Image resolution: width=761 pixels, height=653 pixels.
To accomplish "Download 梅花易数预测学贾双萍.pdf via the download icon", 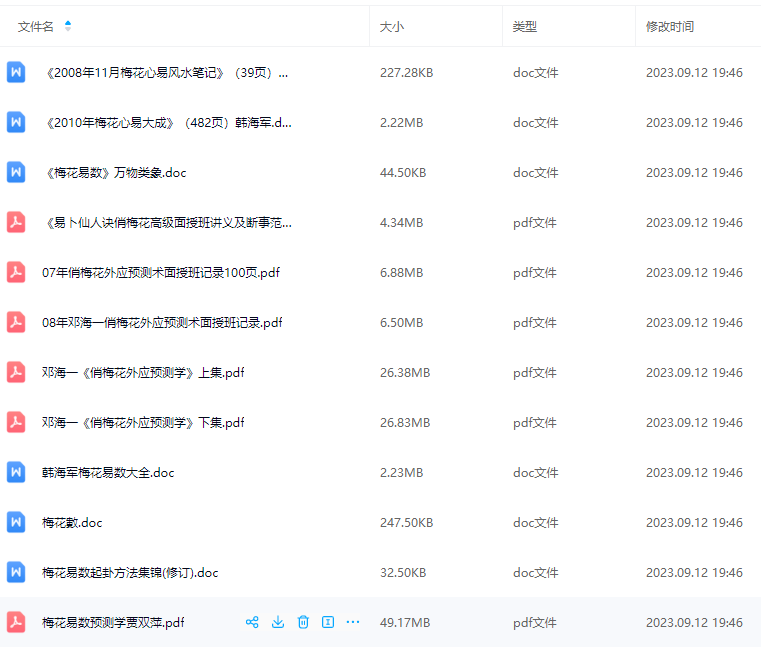I will tap(278, 622).
